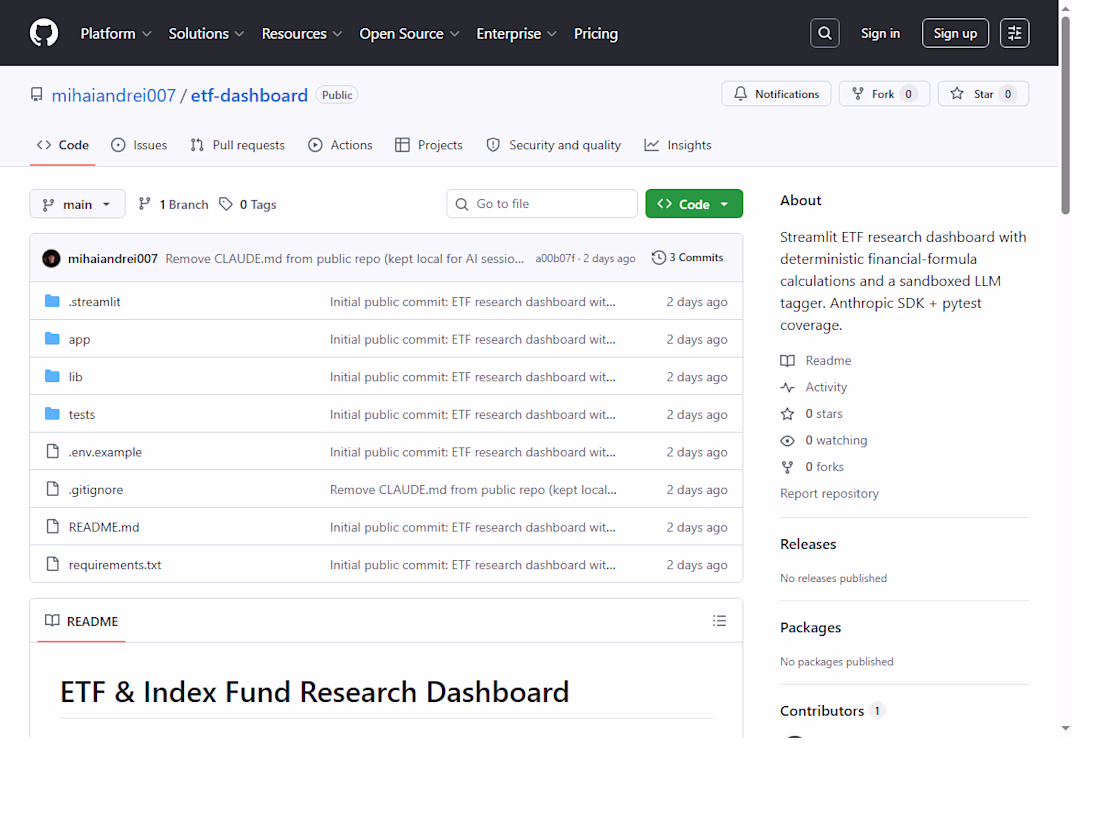Open the Pull requests tab
Screen dimensions: 1100x825
(237, 145)
